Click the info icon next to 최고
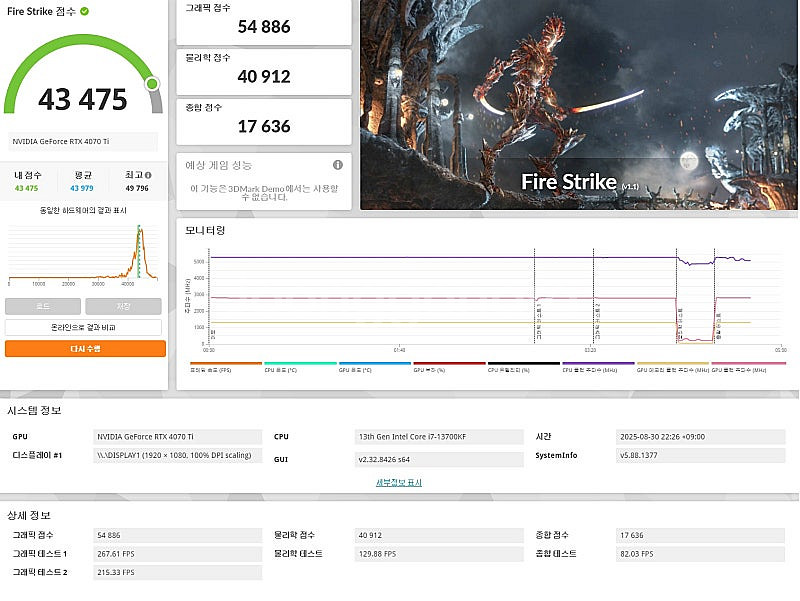 tap(148, 175)
